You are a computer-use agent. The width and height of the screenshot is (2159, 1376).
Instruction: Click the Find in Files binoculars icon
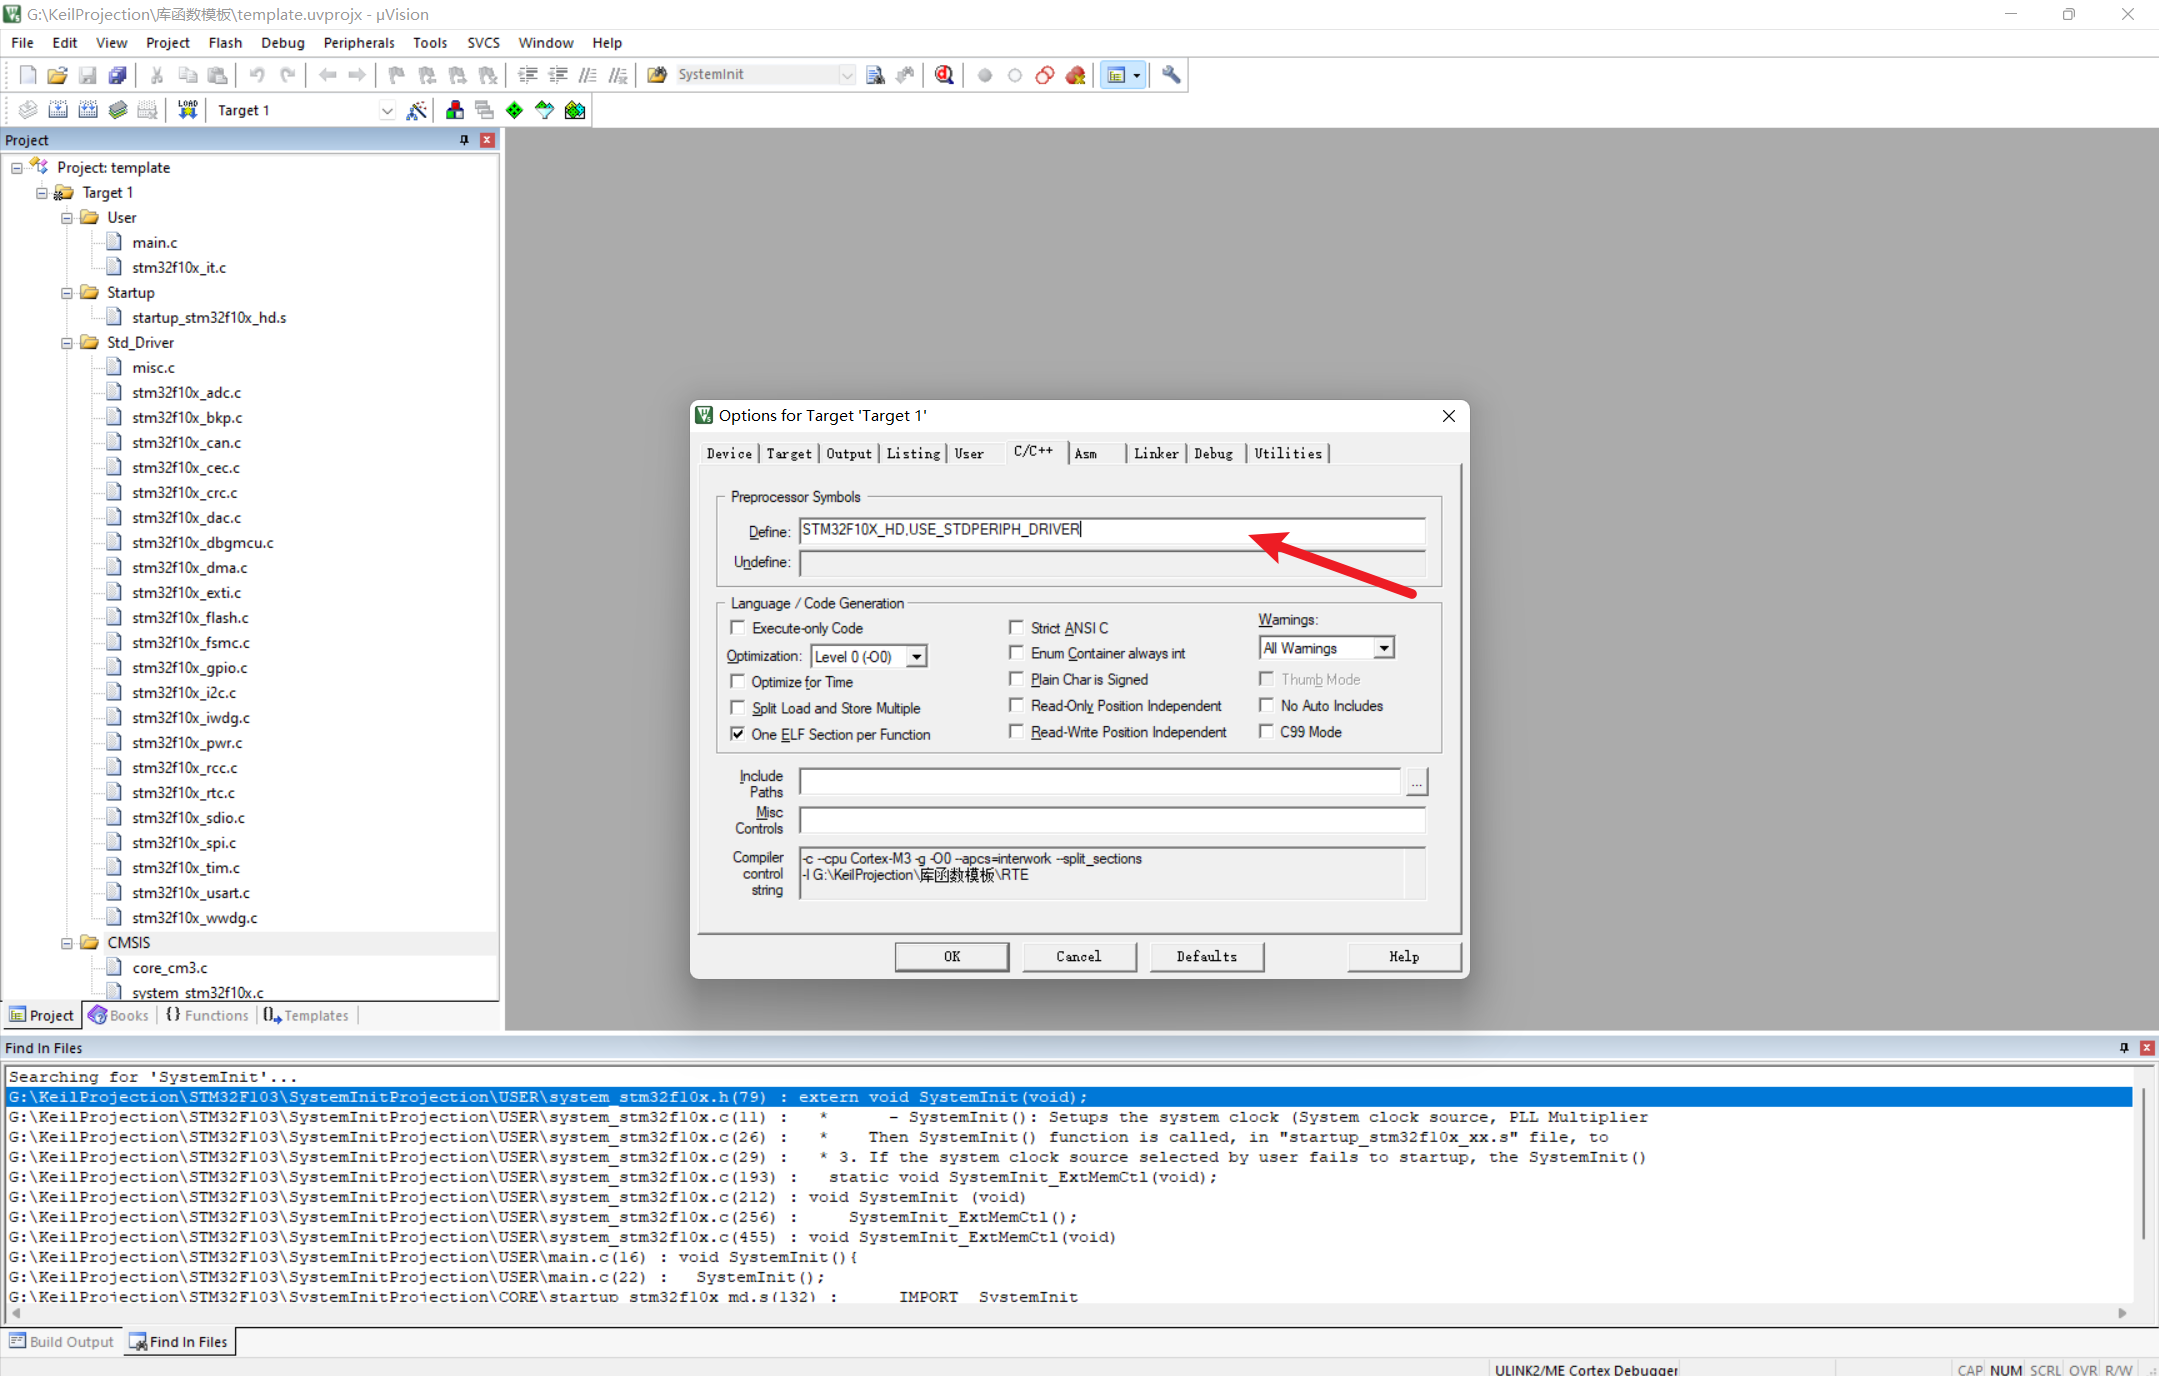coord(657,74)
